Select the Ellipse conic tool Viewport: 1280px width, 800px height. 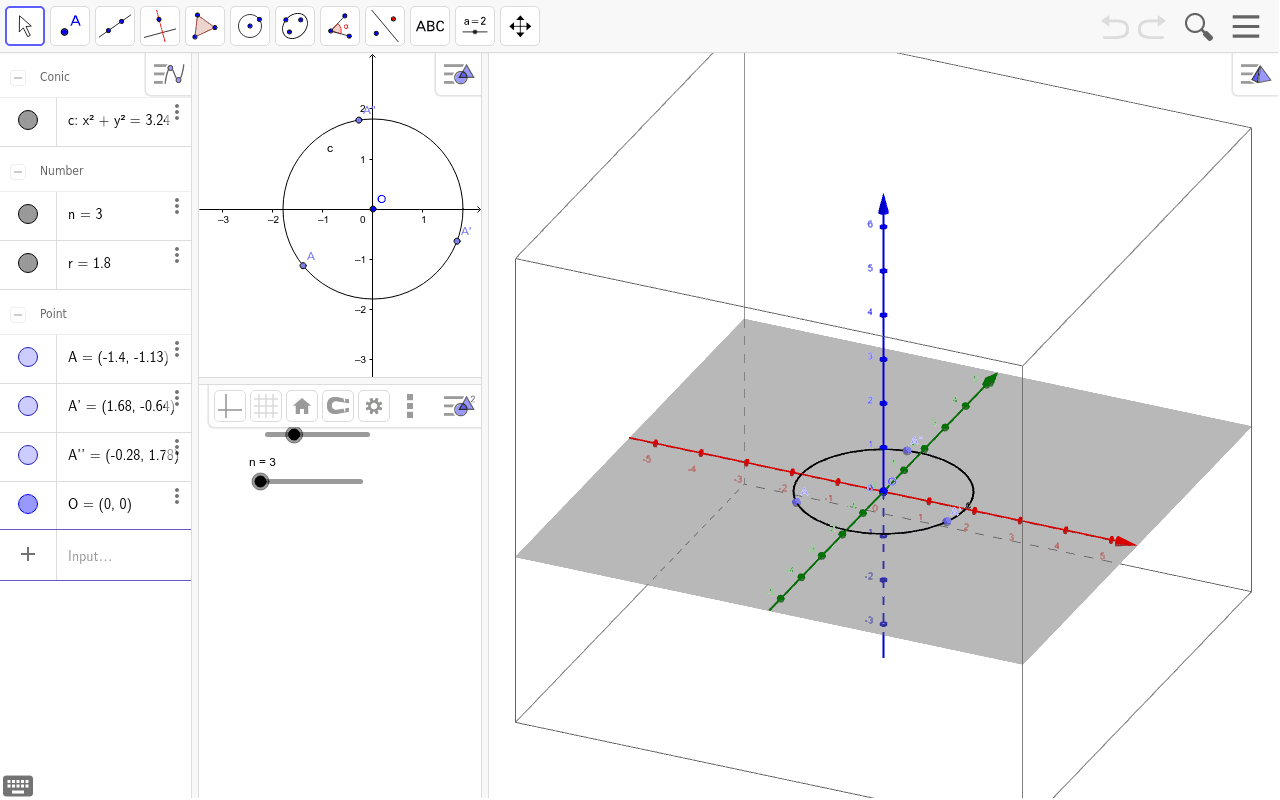[x=295, y=26]
